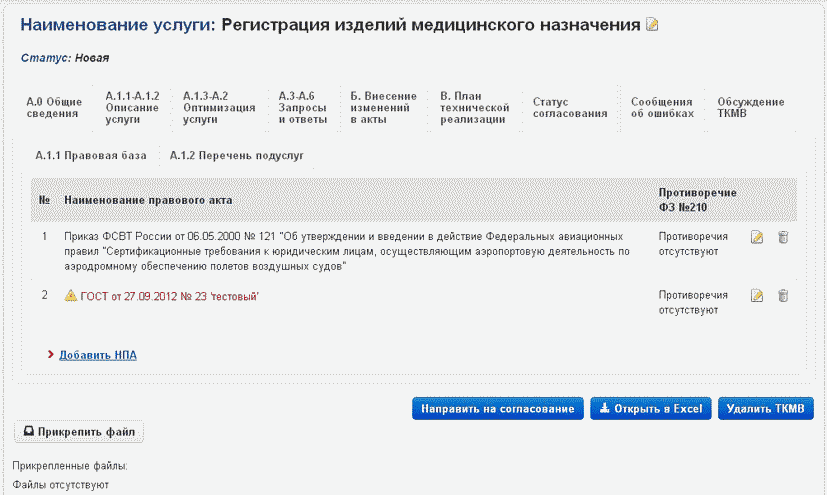Delete the ГОСТ от 27.09.2012 row
The width and height of the screenshot is (827, 495).
(x=783, y=296)
